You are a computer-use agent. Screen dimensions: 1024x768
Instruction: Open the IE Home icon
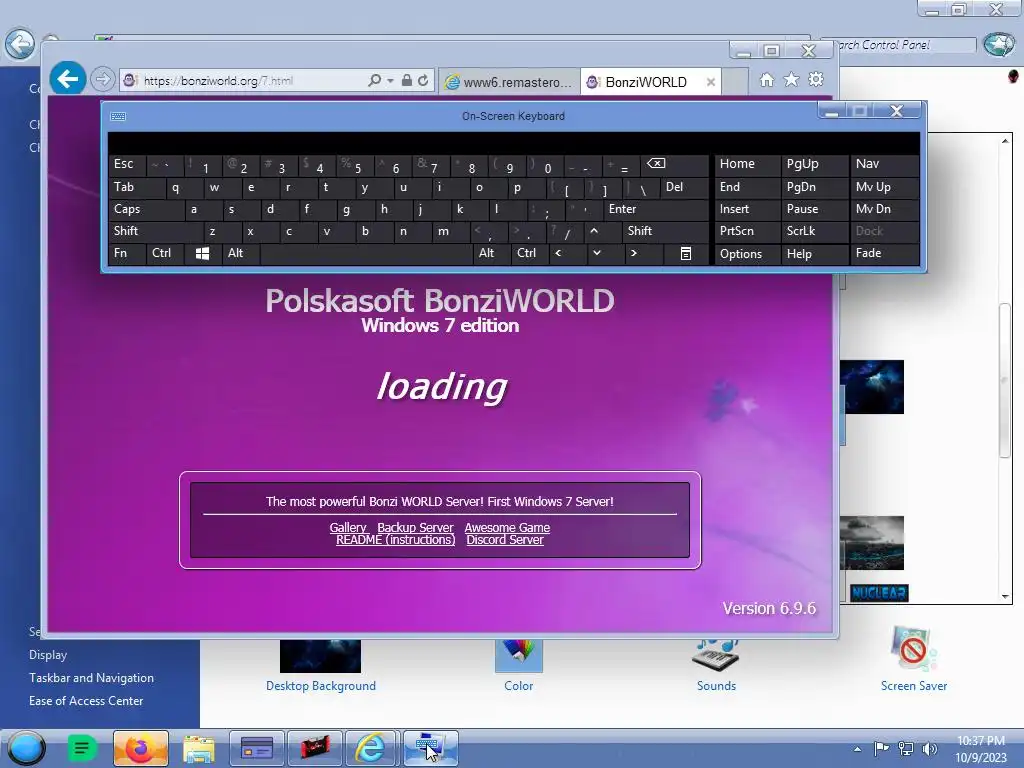[x=767, y=80]
